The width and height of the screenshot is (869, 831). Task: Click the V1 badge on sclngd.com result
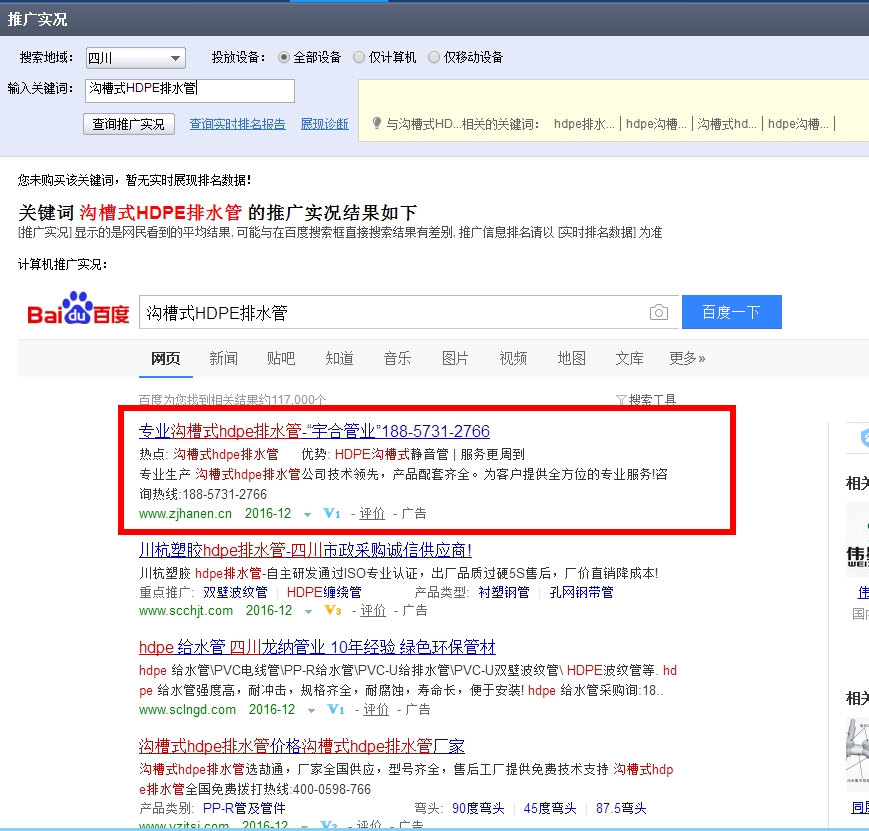(x=336, y=710)
